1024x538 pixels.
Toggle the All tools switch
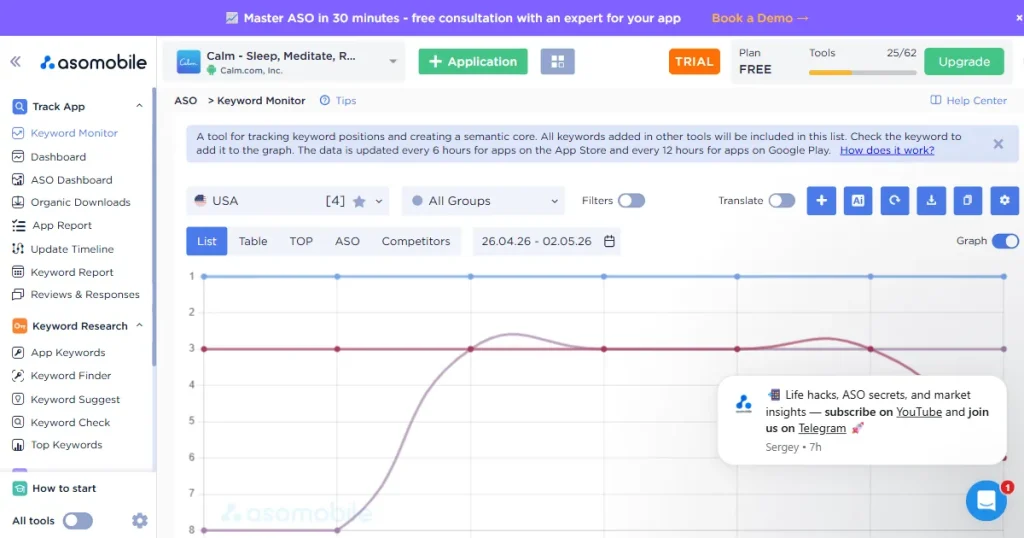click(x=78, y=520)
